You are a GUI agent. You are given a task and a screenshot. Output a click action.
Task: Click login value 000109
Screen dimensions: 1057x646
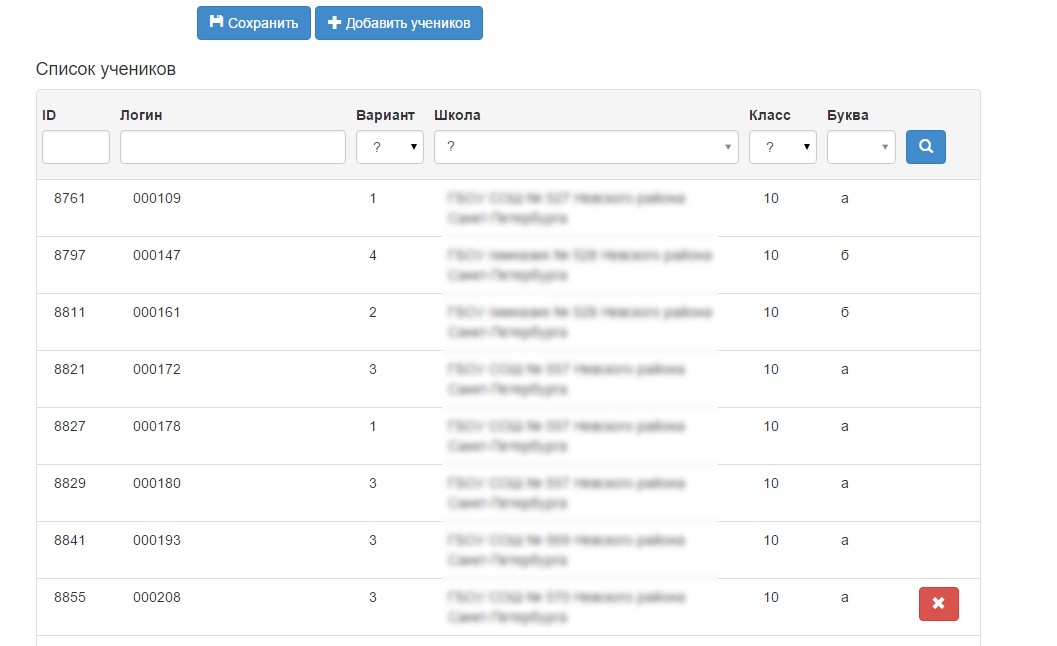pyautogui.click(x=156, y=198)
